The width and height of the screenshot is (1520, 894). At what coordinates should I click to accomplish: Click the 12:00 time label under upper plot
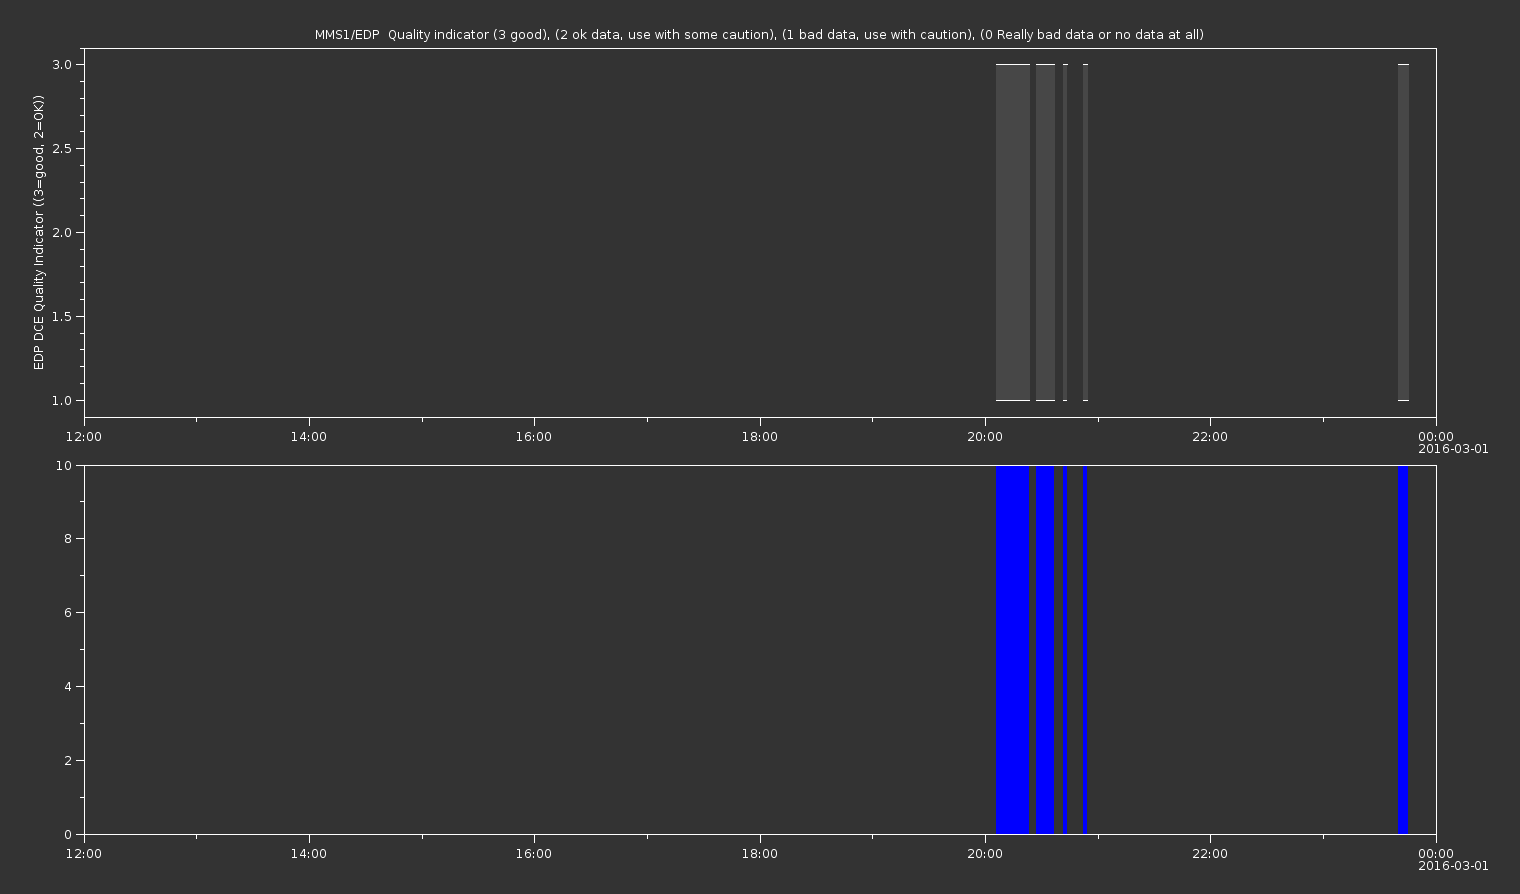click(84, 436)
